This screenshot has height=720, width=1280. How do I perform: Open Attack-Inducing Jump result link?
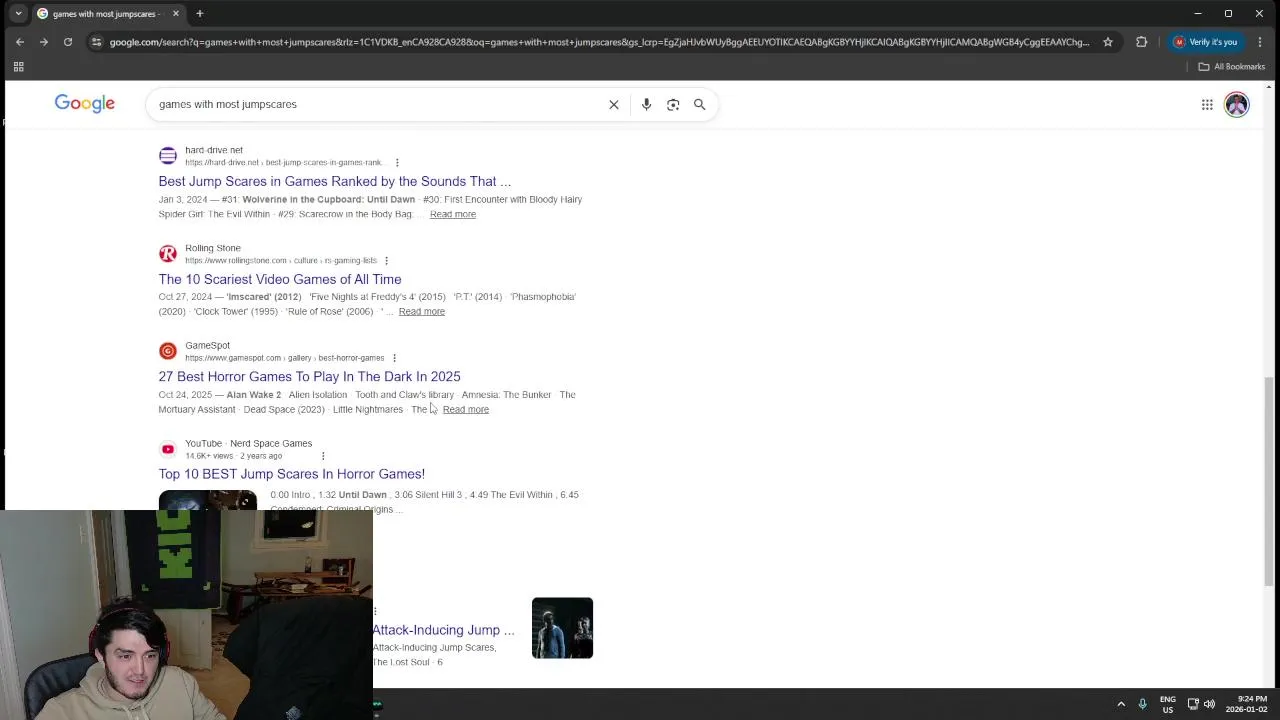(x=443, y=630)
